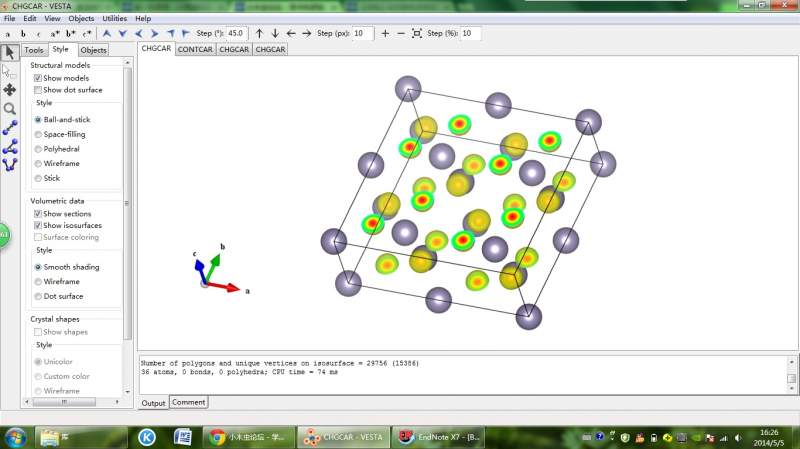This screenshot has width=800, height=449.
Task: Zoom in with the plus icon
Action: coord(385,34)
